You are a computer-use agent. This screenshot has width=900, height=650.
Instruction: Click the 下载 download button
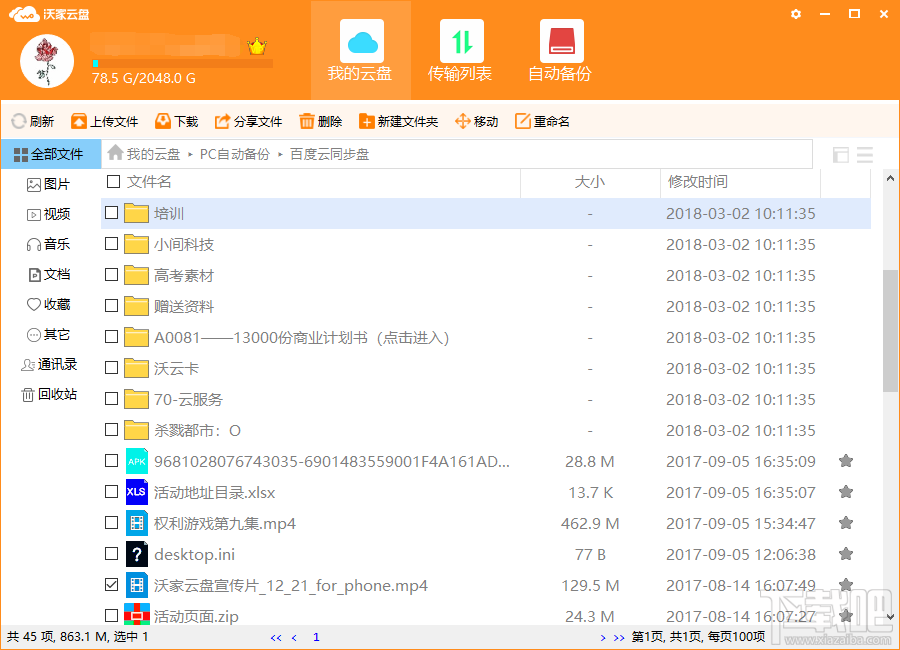(x=177, y=121)
